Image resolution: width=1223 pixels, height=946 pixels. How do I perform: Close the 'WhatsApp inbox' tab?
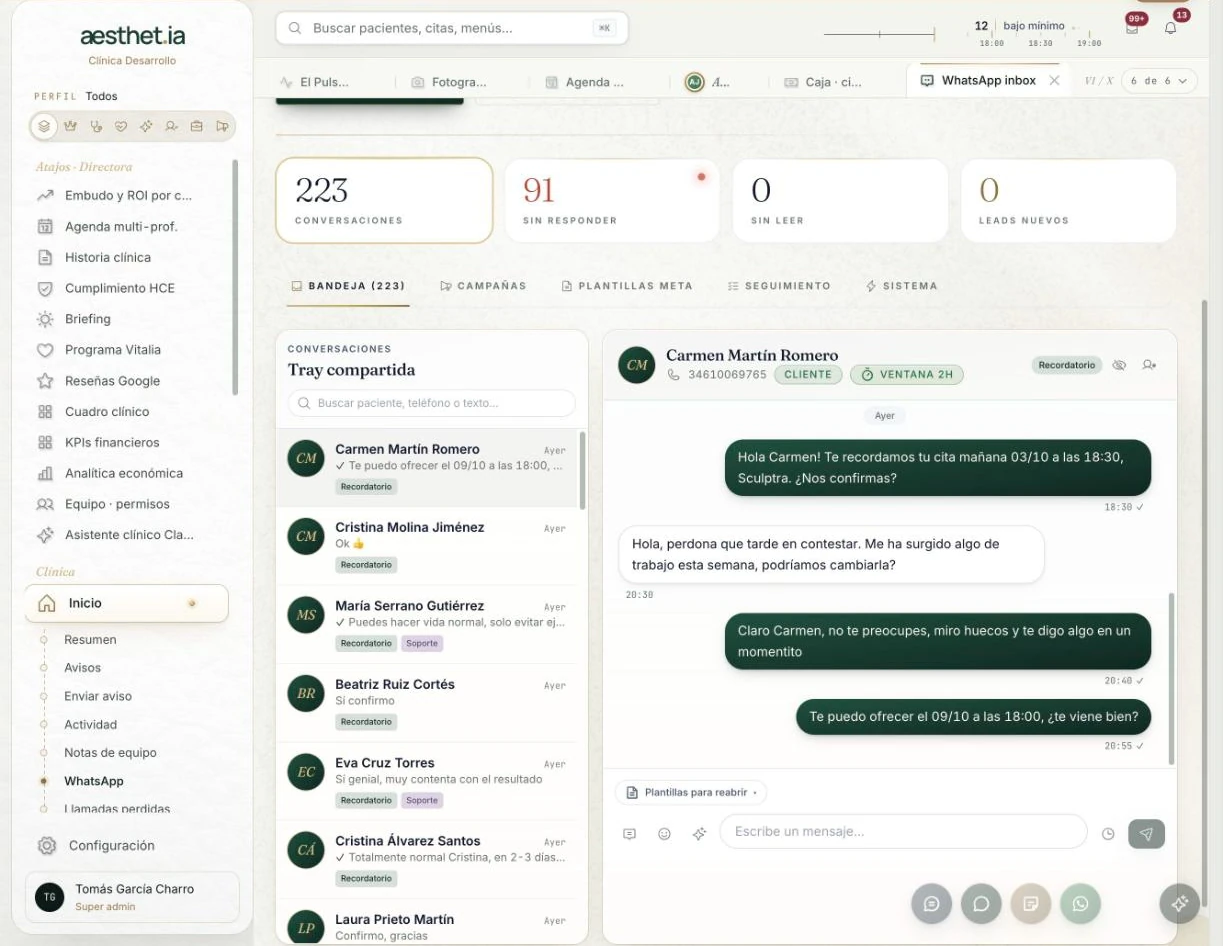point(1054,81)
